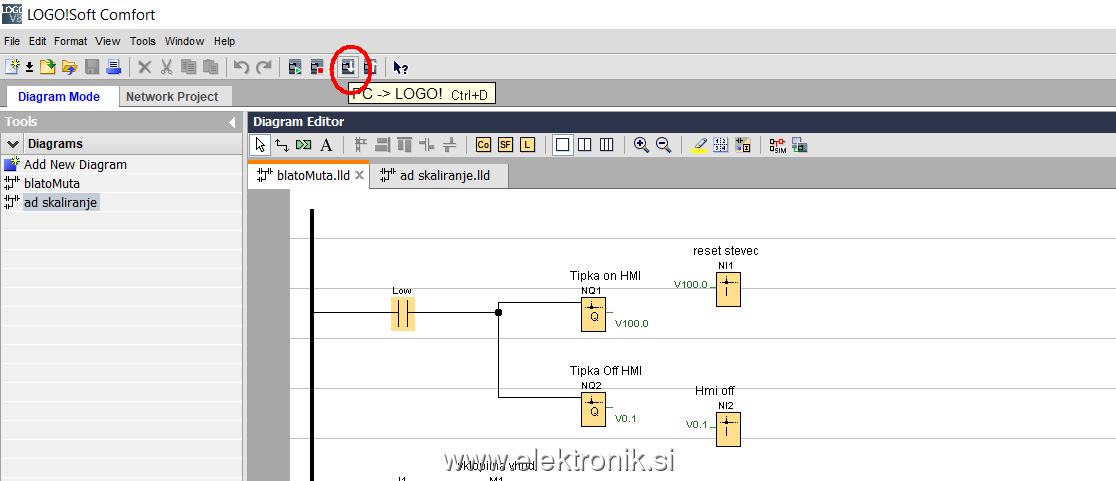Screen dimensions: 1116x481
Task: Switch to the Network Project tab
Action: tap(172, 97)
